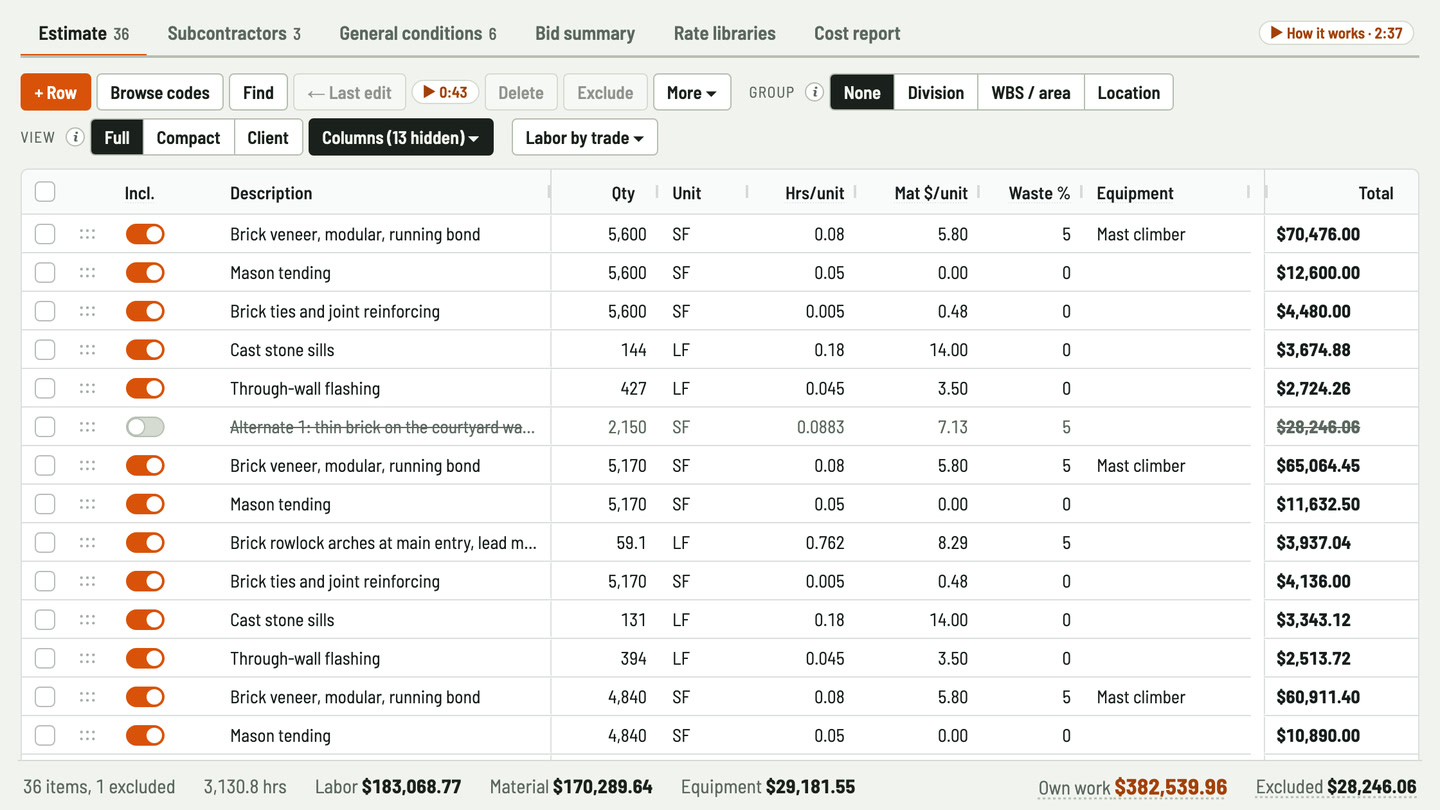Go to the Bid summary tab
Image resolution: width=1440 pixels, height=810 pixels.
coord(585,33)
